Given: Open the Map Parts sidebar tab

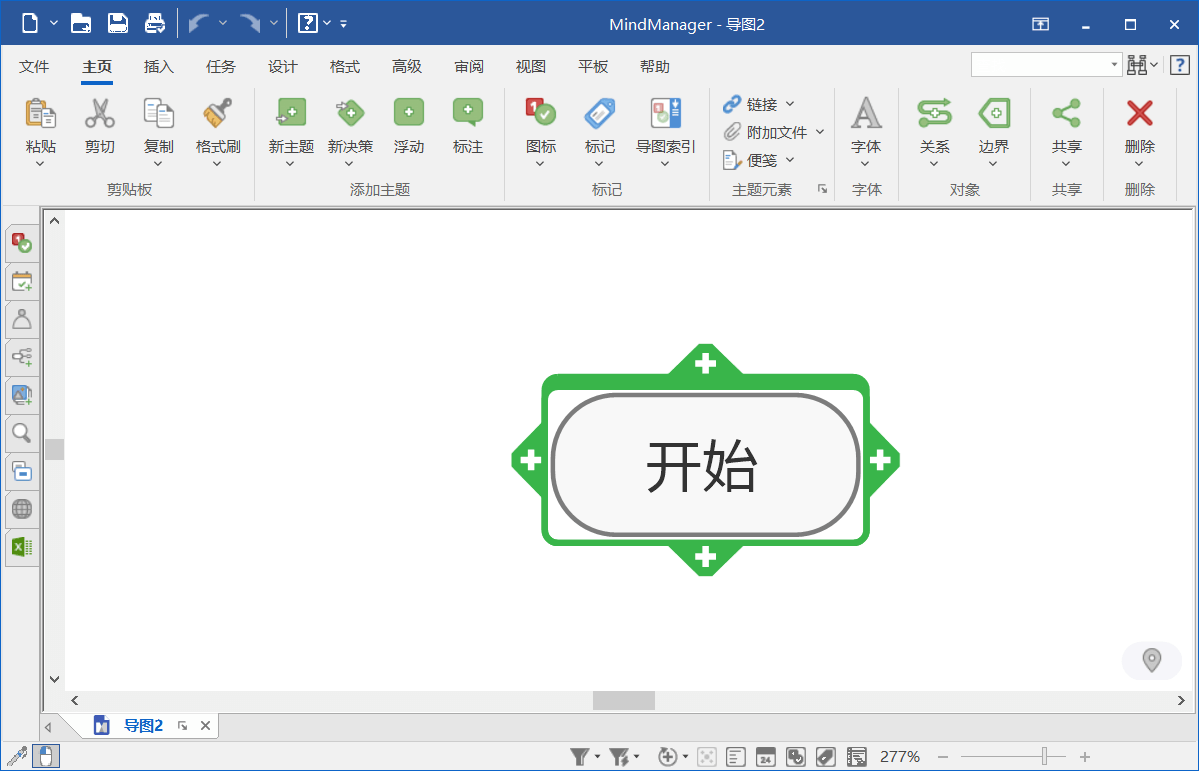Looking at the screenshot, I should pos(21,357).
